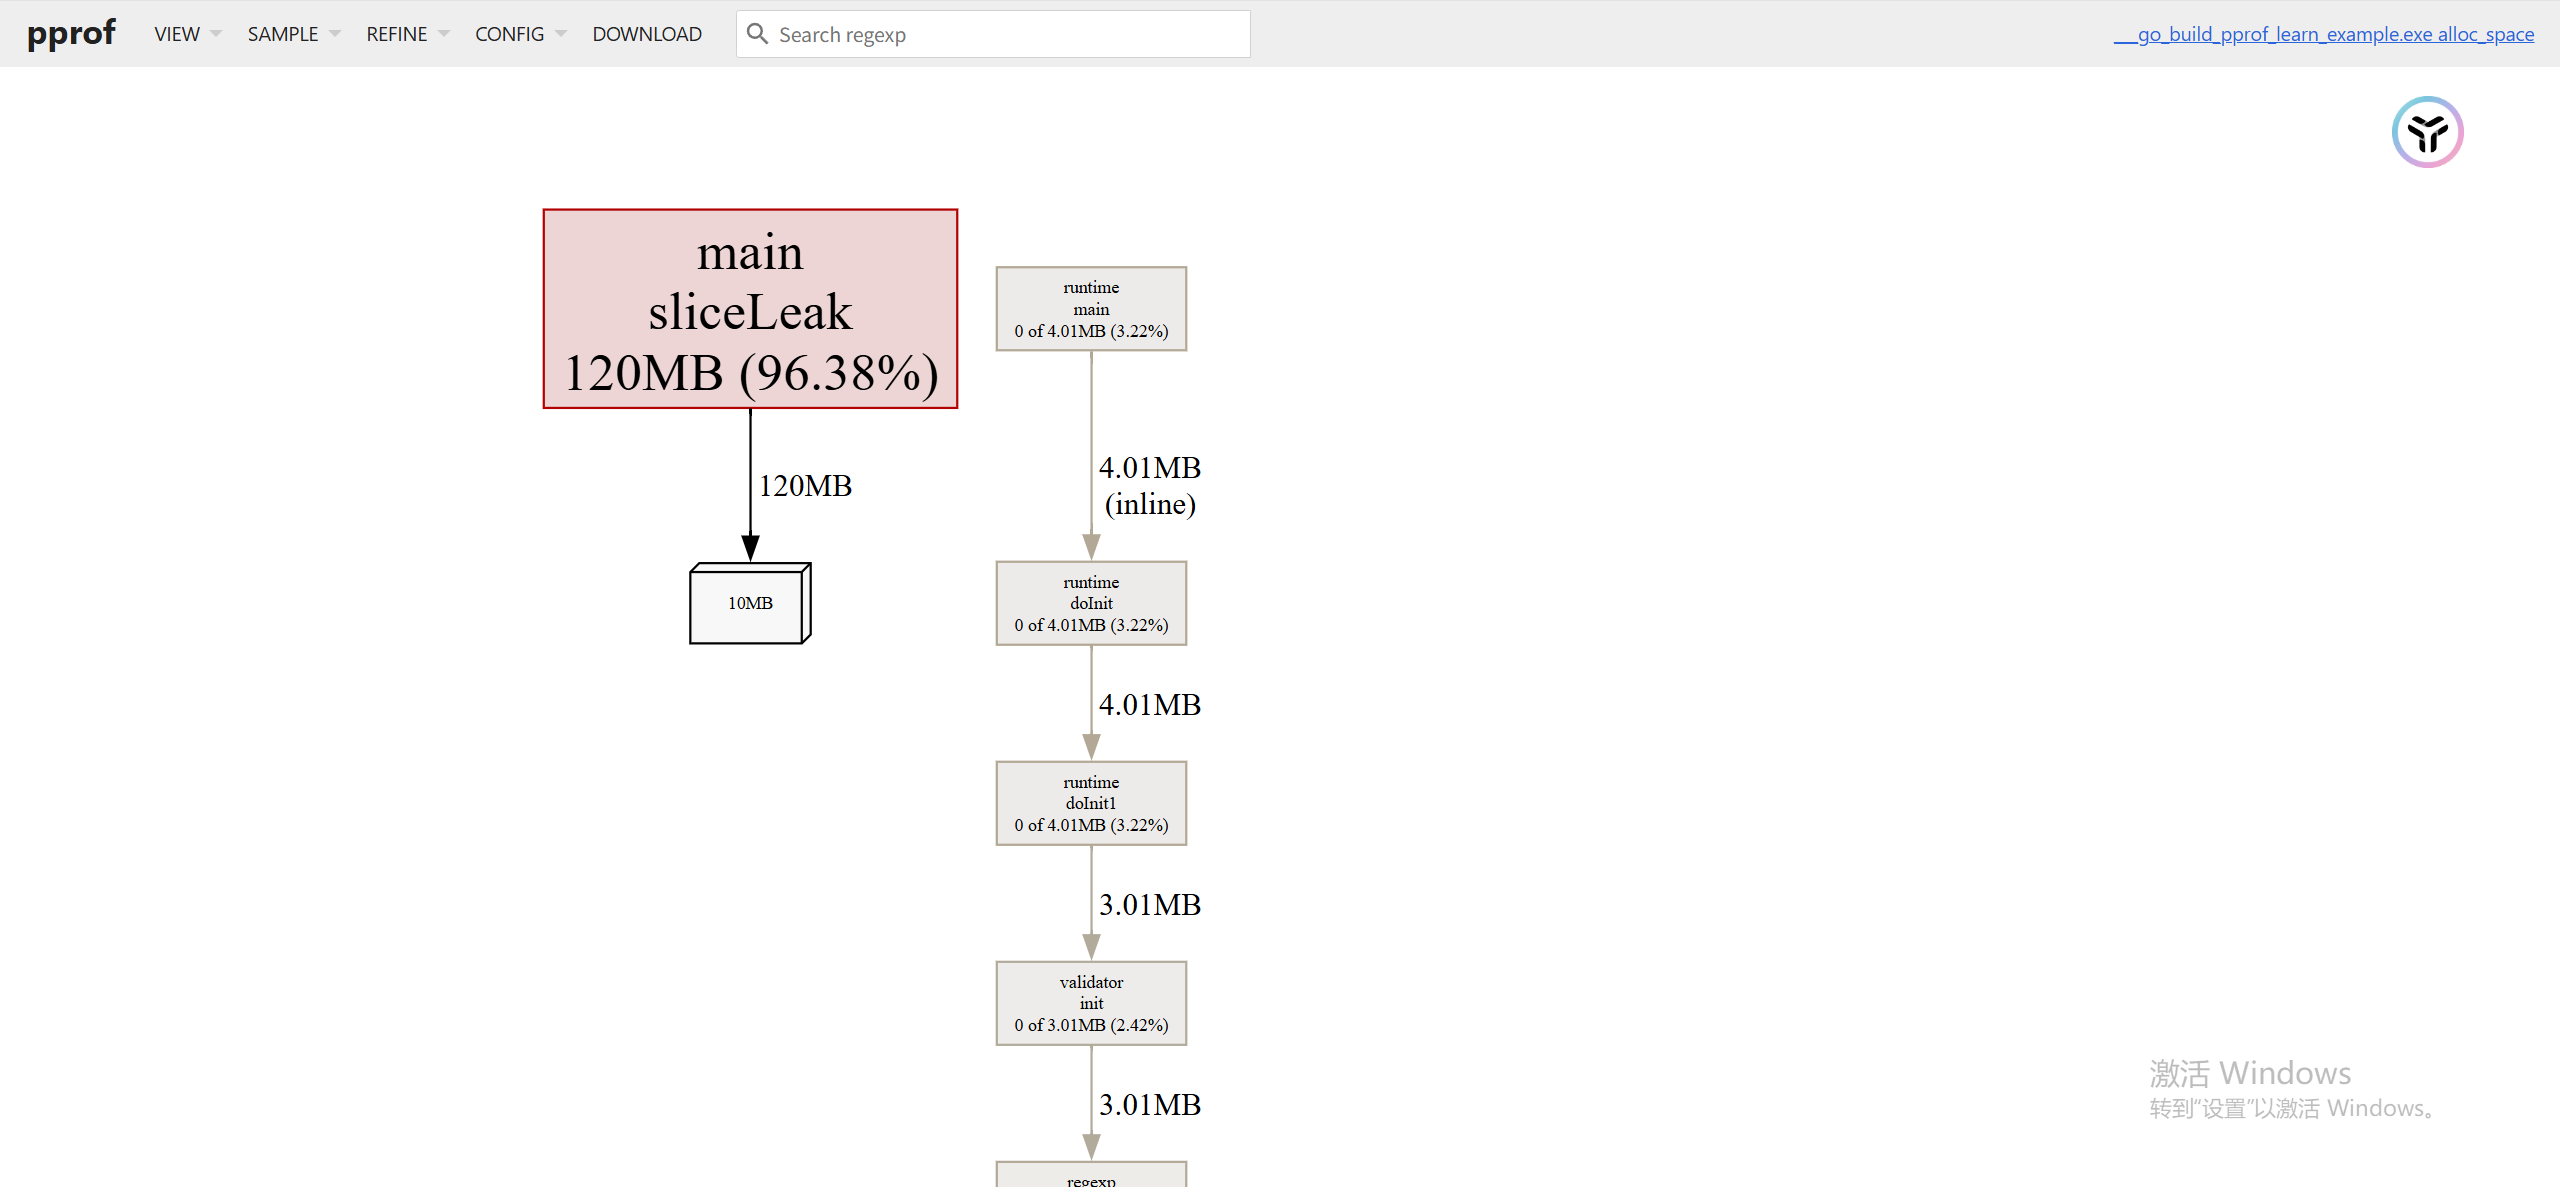Click the DOWNLOAD menu item
Viewport: 2560px width, 1187px height.
[647, 34]
